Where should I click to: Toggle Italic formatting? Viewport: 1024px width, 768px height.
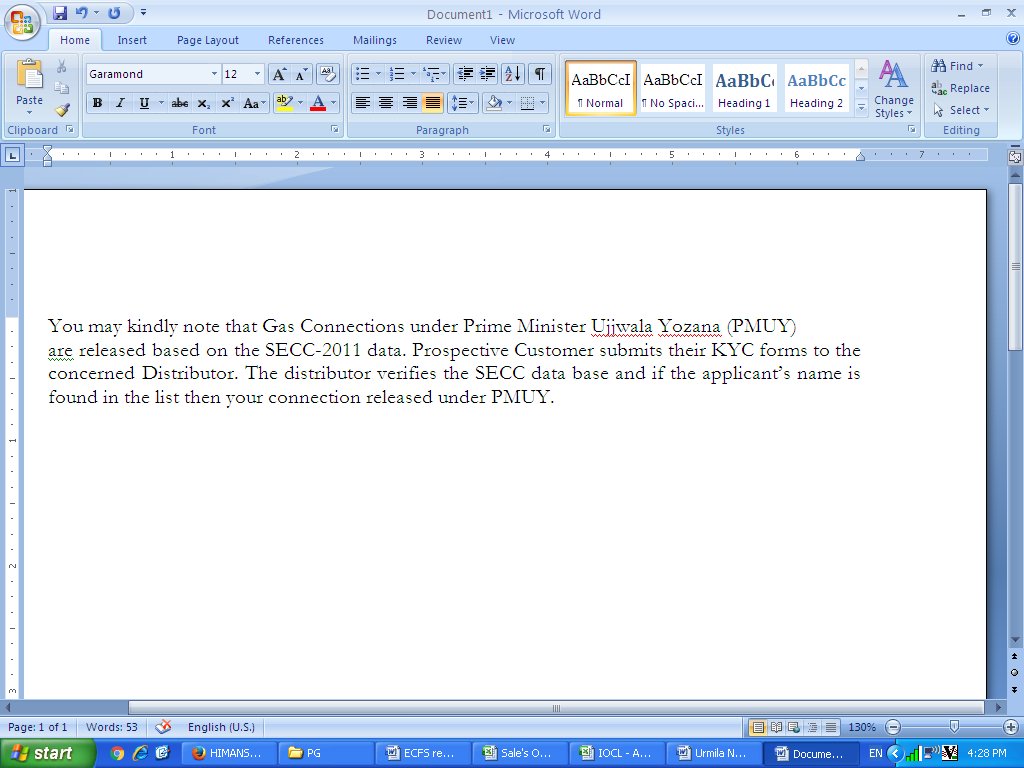coord(120,103)
